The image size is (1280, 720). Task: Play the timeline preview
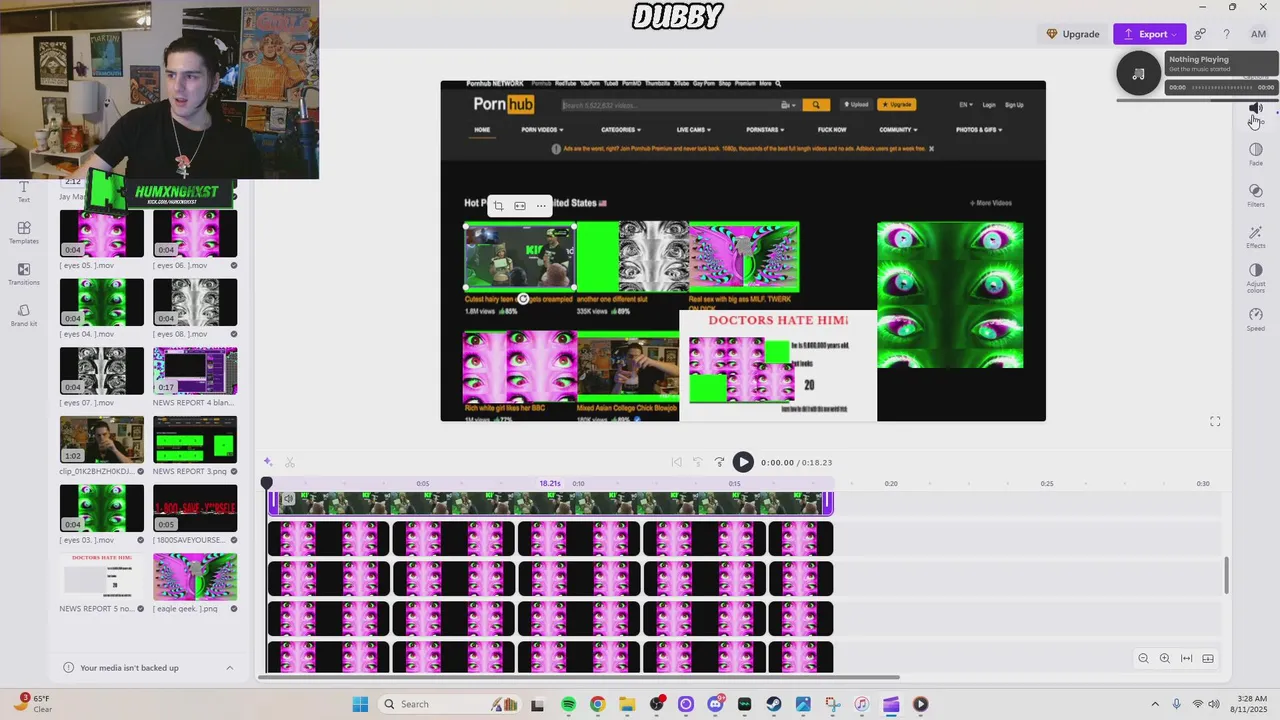click(x=743, y=462)
